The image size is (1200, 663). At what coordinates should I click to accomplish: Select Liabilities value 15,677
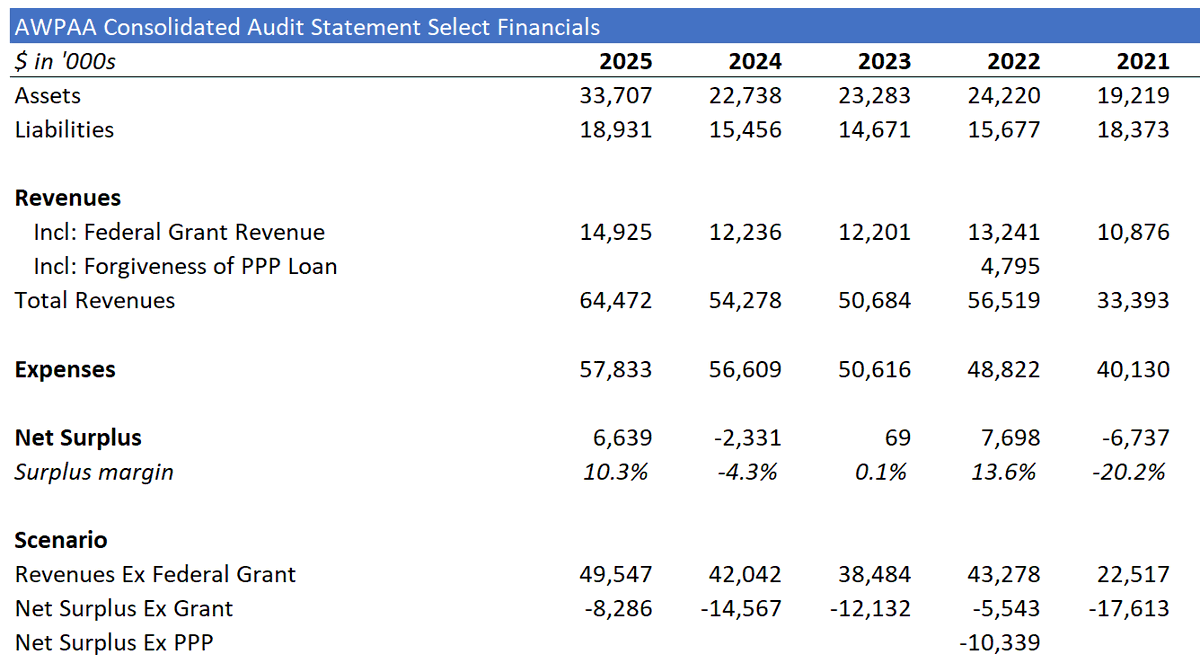pos(1005,130)
